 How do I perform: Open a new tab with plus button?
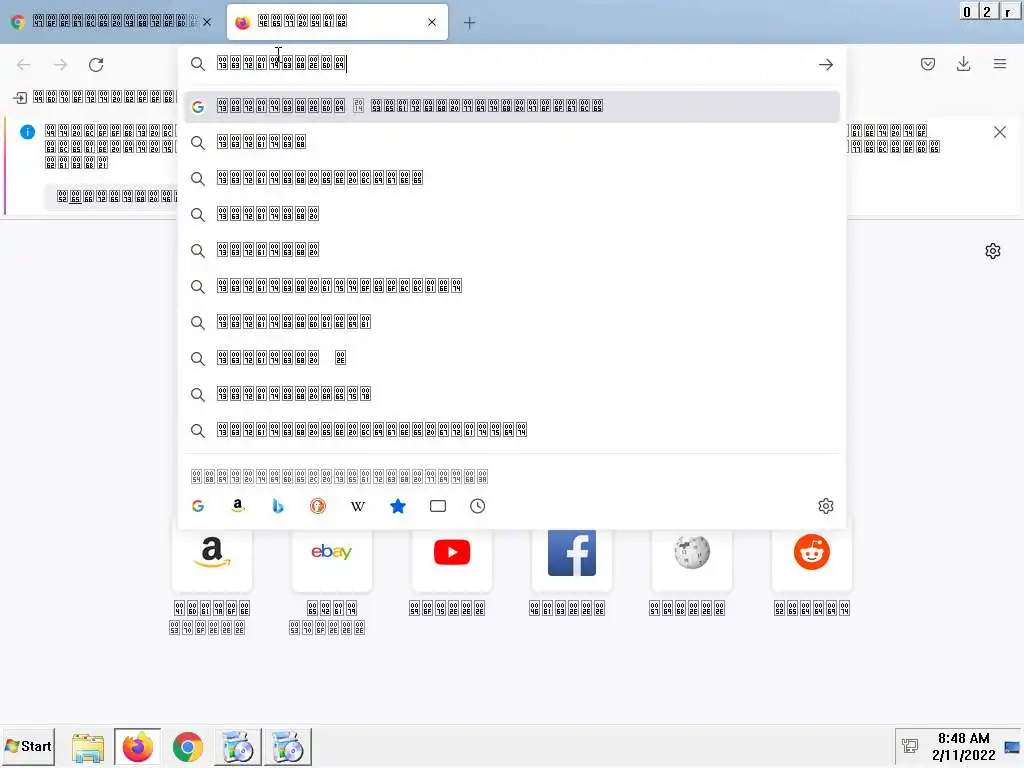coord(469,23)
